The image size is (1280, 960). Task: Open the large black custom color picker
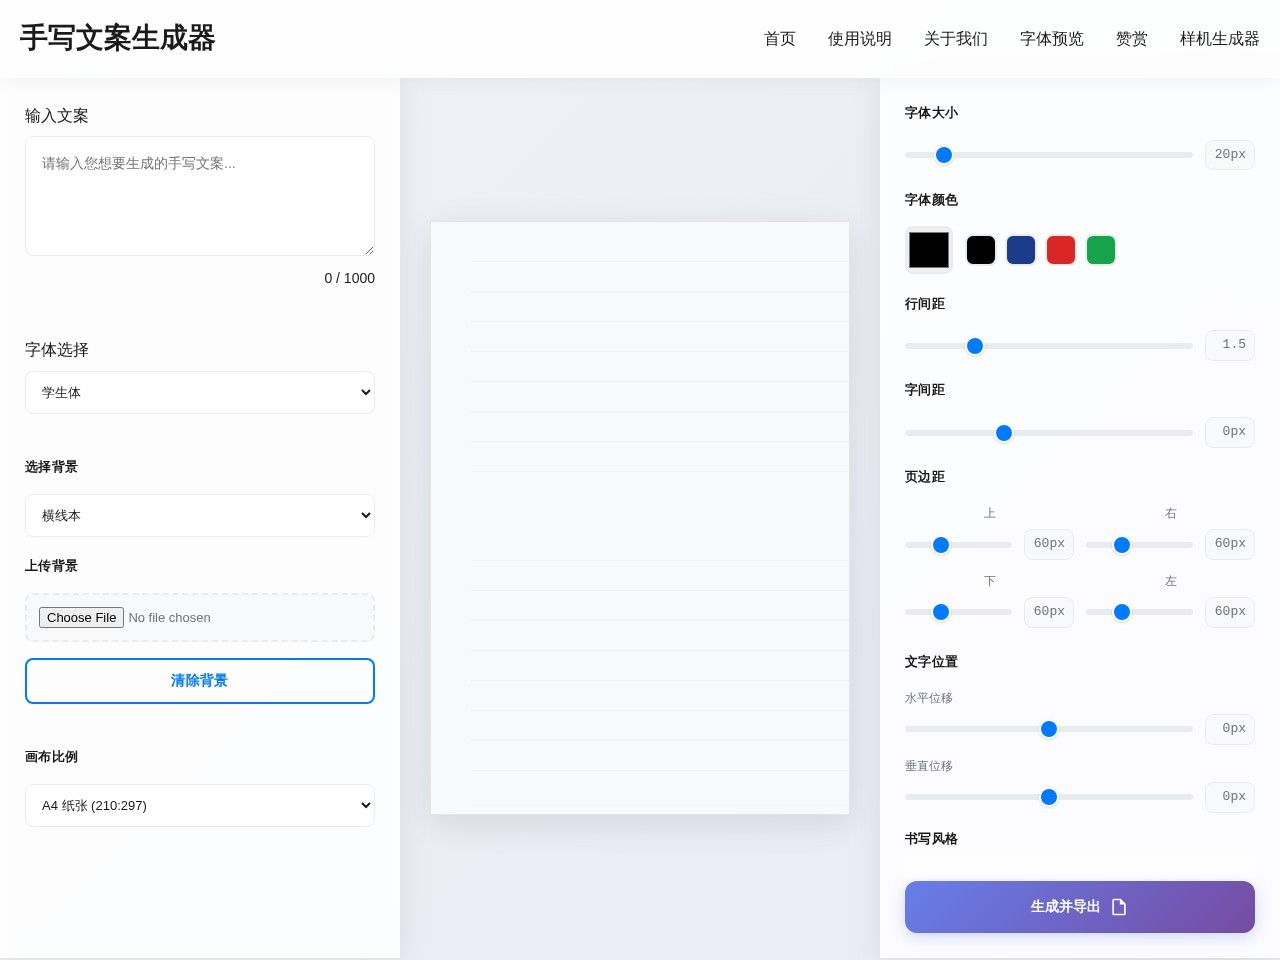(x=929, y=250)
